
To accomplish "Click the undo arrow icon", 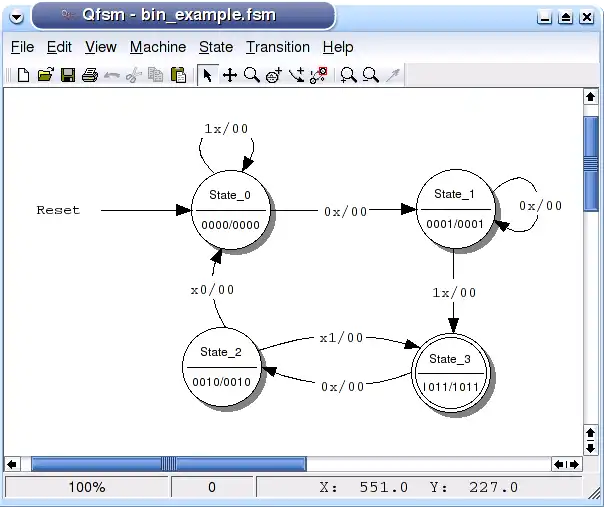I will [112, 75].
